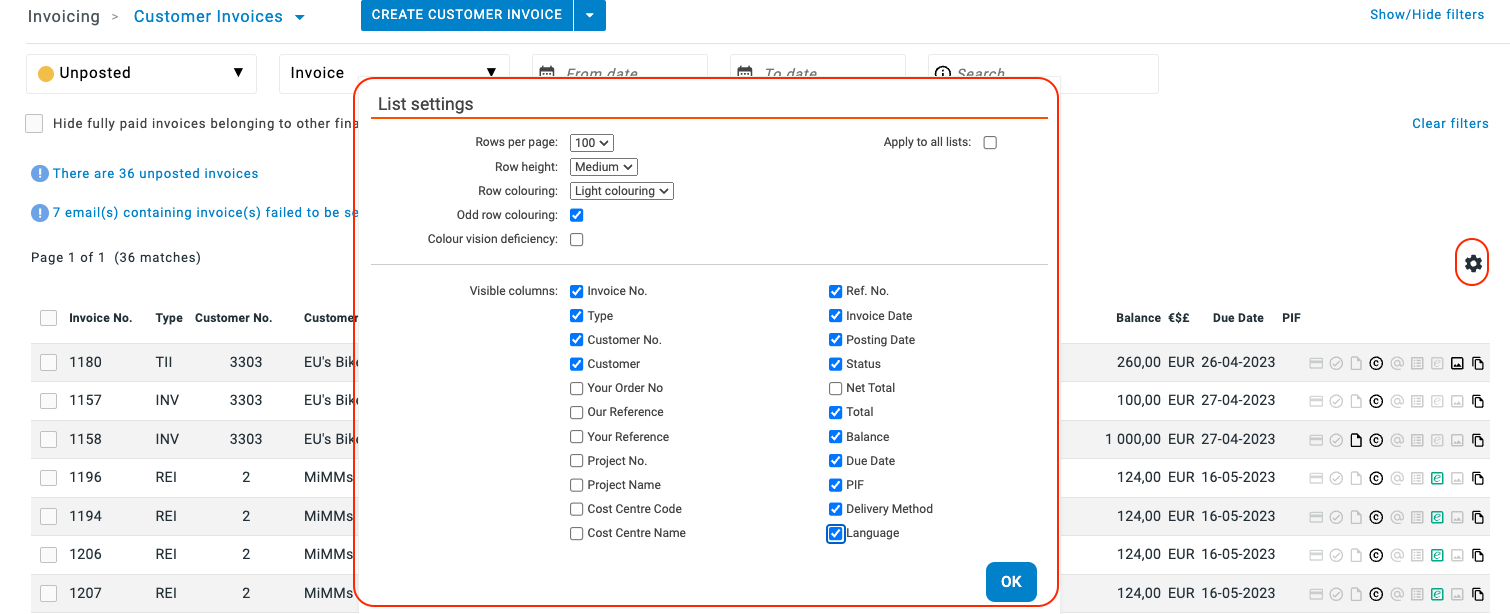Click the calendar icon in From date field
The height and width of the screenshot is (614, 1510).
[547, 73]
